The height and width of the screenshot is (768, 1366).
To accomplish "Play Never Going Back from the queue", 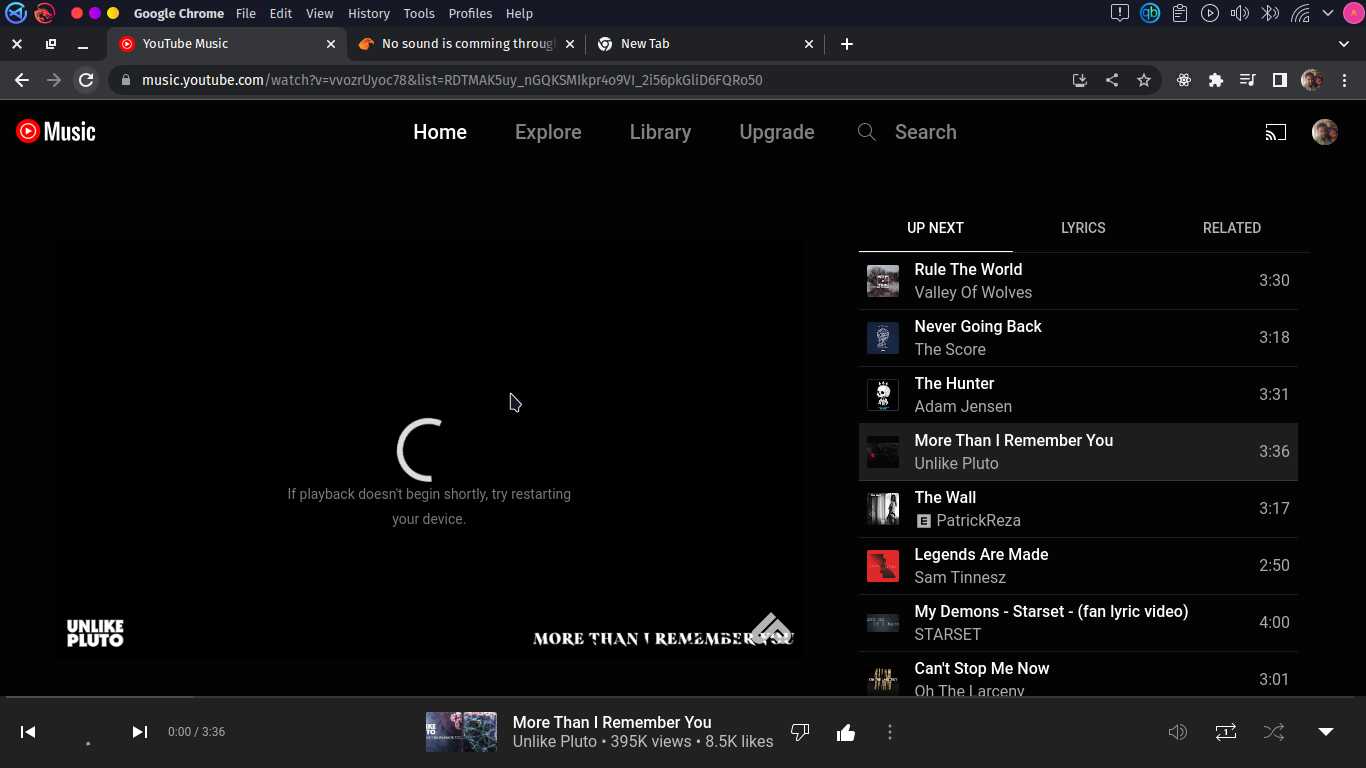I will pyautogui.click(x=1078, y=338).
